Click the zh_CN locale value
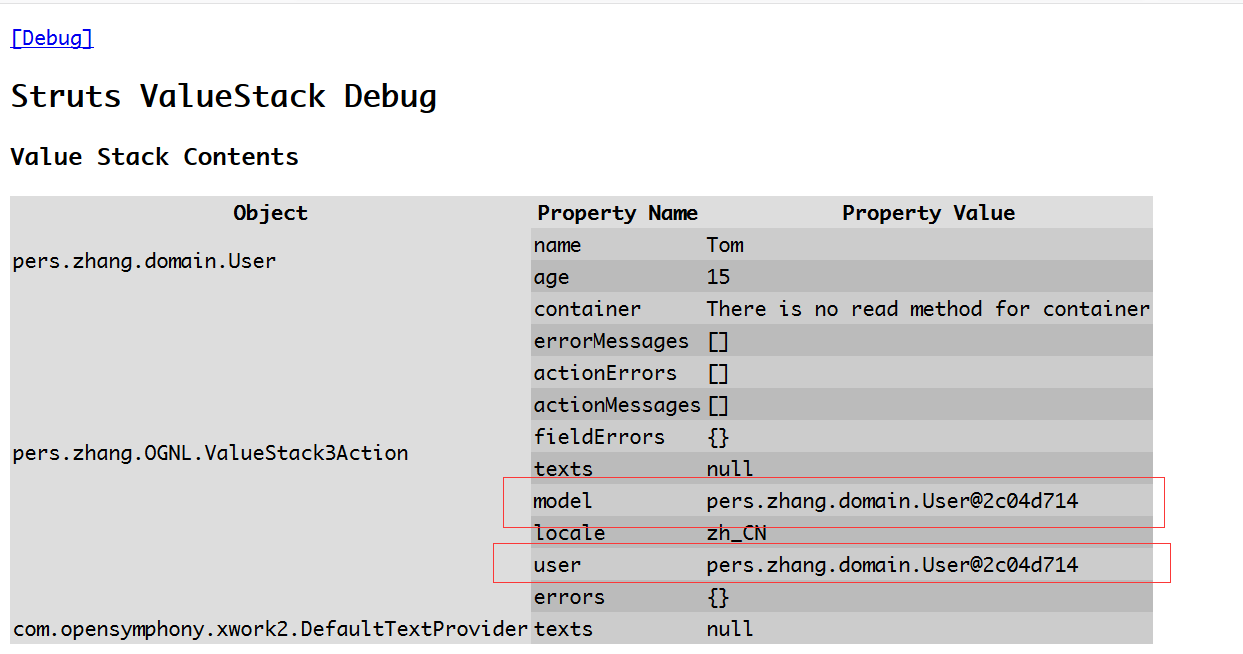 (736, 533)
